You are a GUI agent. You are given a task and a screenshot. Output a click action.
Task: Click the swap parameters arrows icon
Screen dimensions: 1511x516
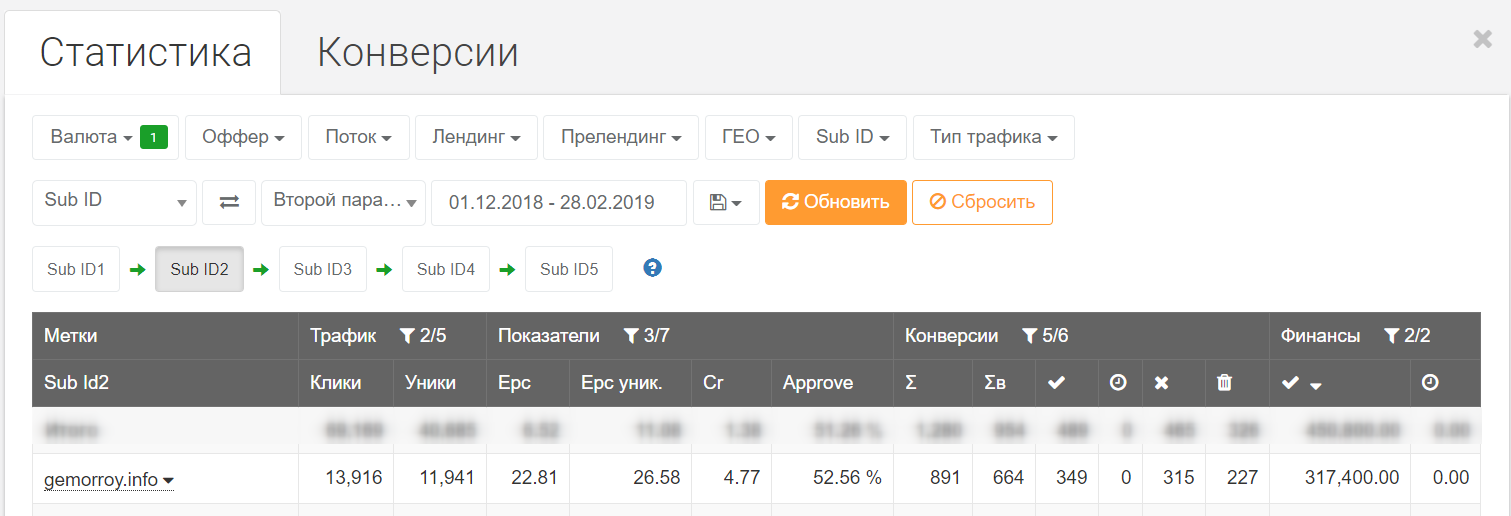(229, 202)
